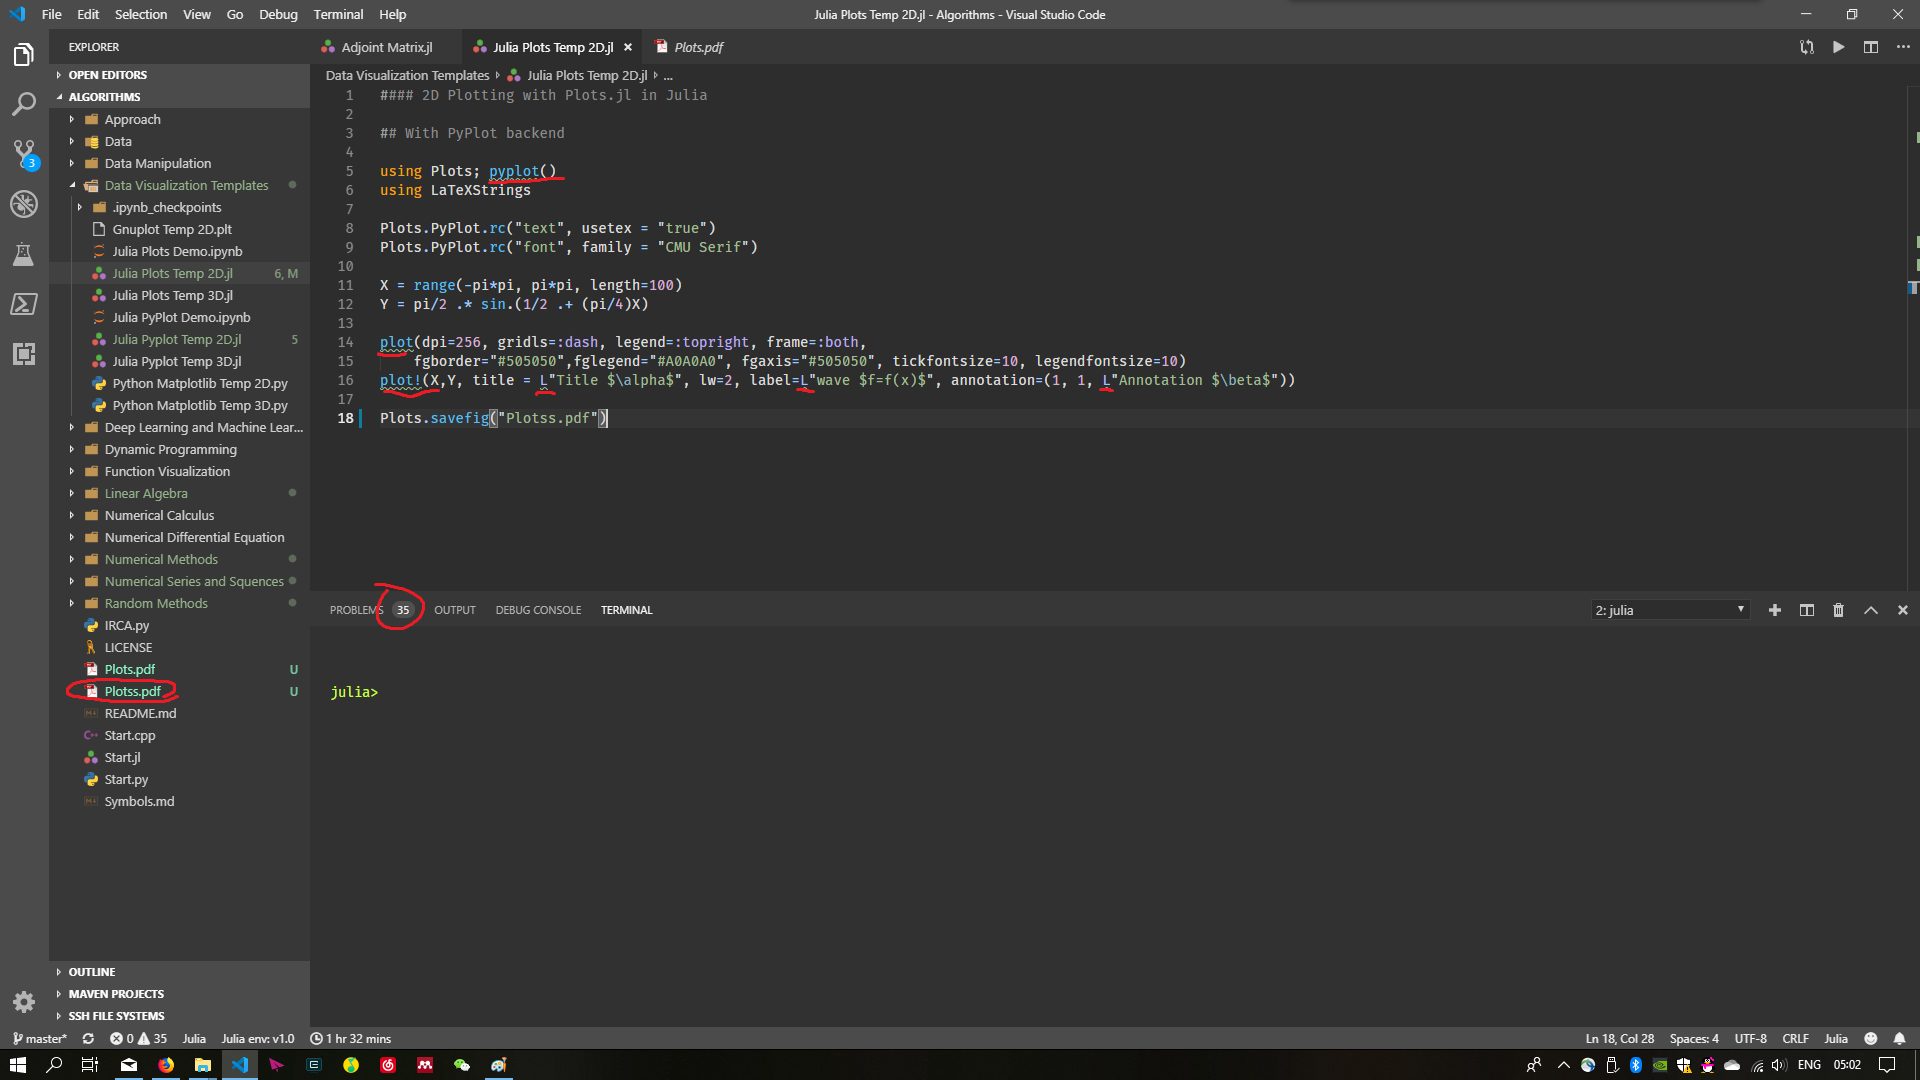
Task: Open the Manage settings gear
Action: point(24,1001)
